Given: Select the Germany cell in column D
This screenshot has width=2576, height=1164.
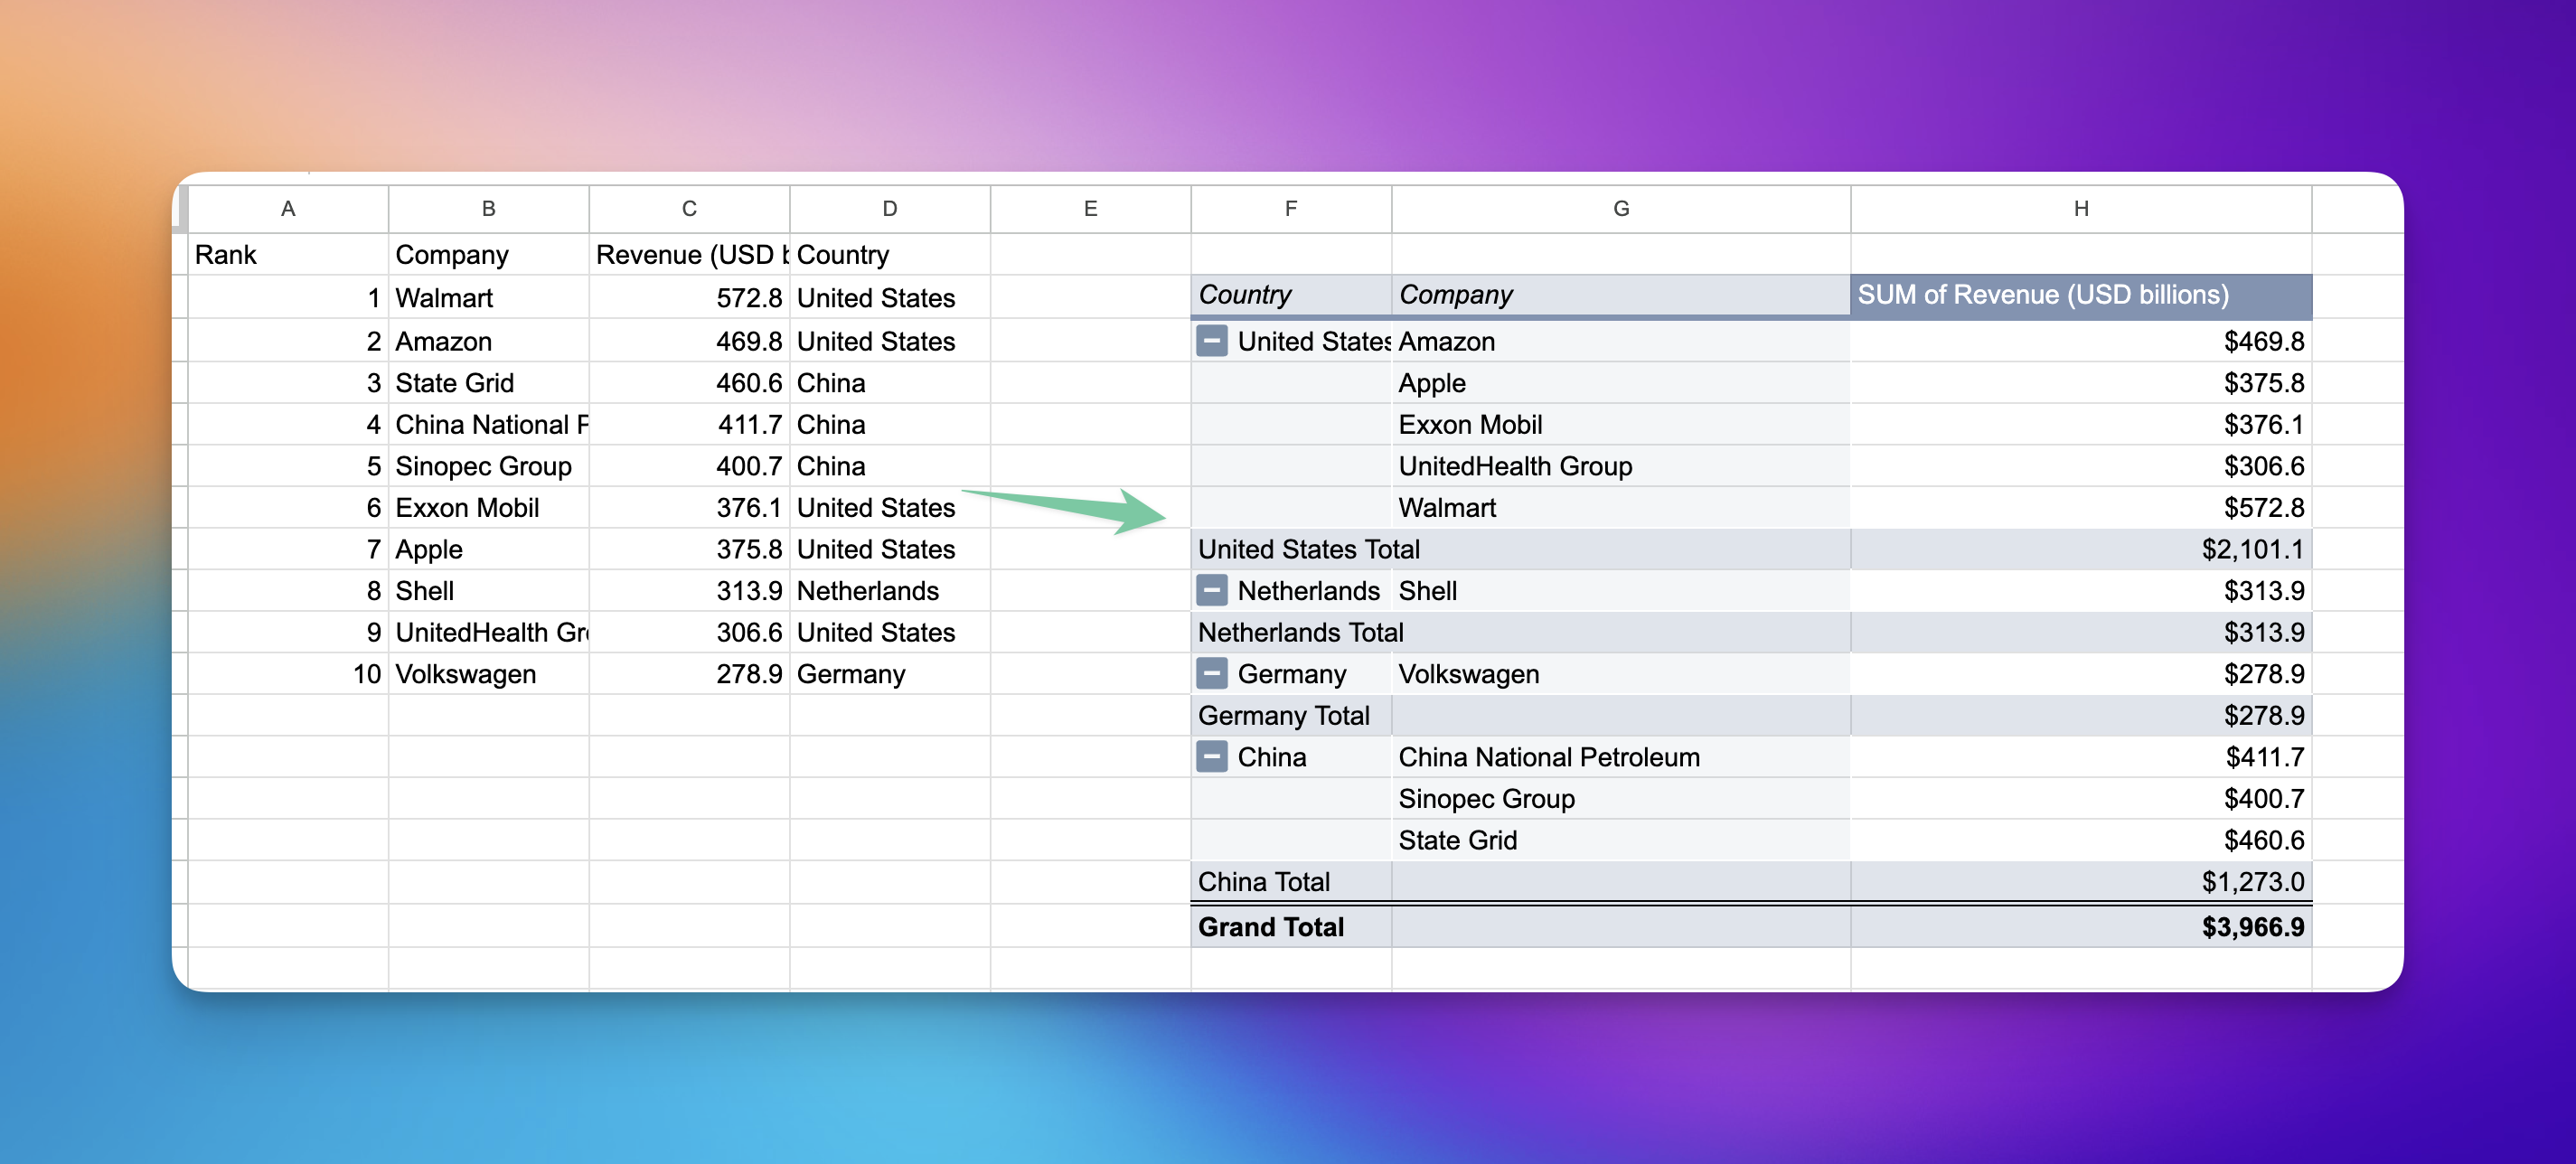Looking at the screenshot, I should [890, 673].
